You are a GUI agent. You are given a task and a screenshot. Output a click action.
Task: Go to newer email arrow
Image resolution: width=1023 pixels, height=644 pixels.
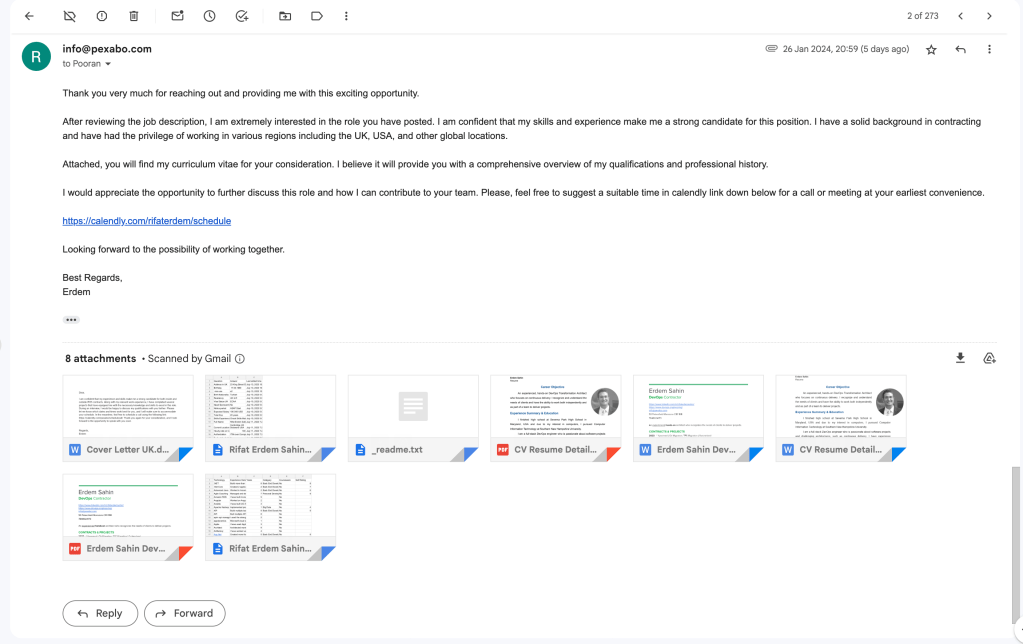click(x=960, y=16)
